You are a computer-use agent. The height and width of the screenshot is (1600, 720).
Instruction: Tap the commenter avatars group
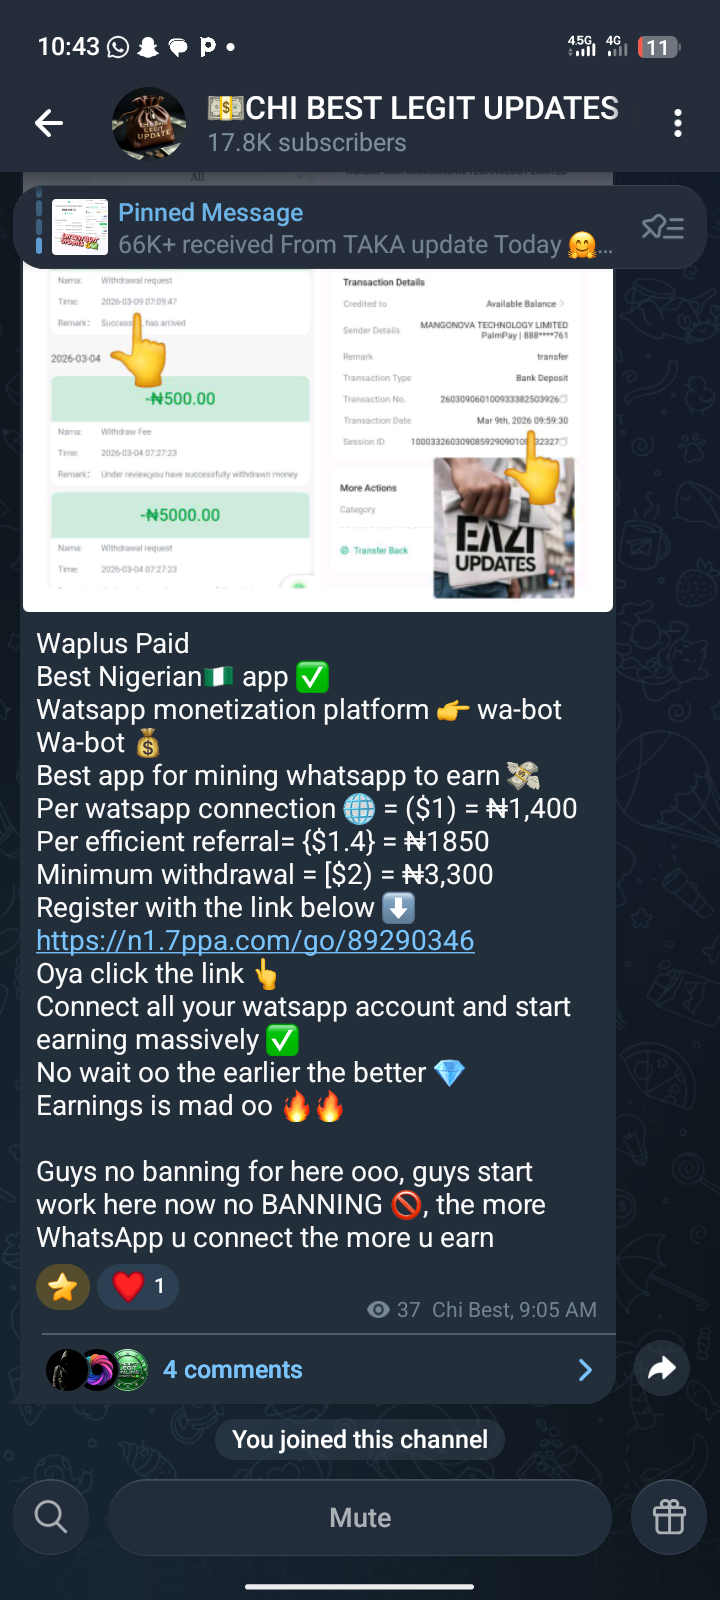coord(98,1370)
